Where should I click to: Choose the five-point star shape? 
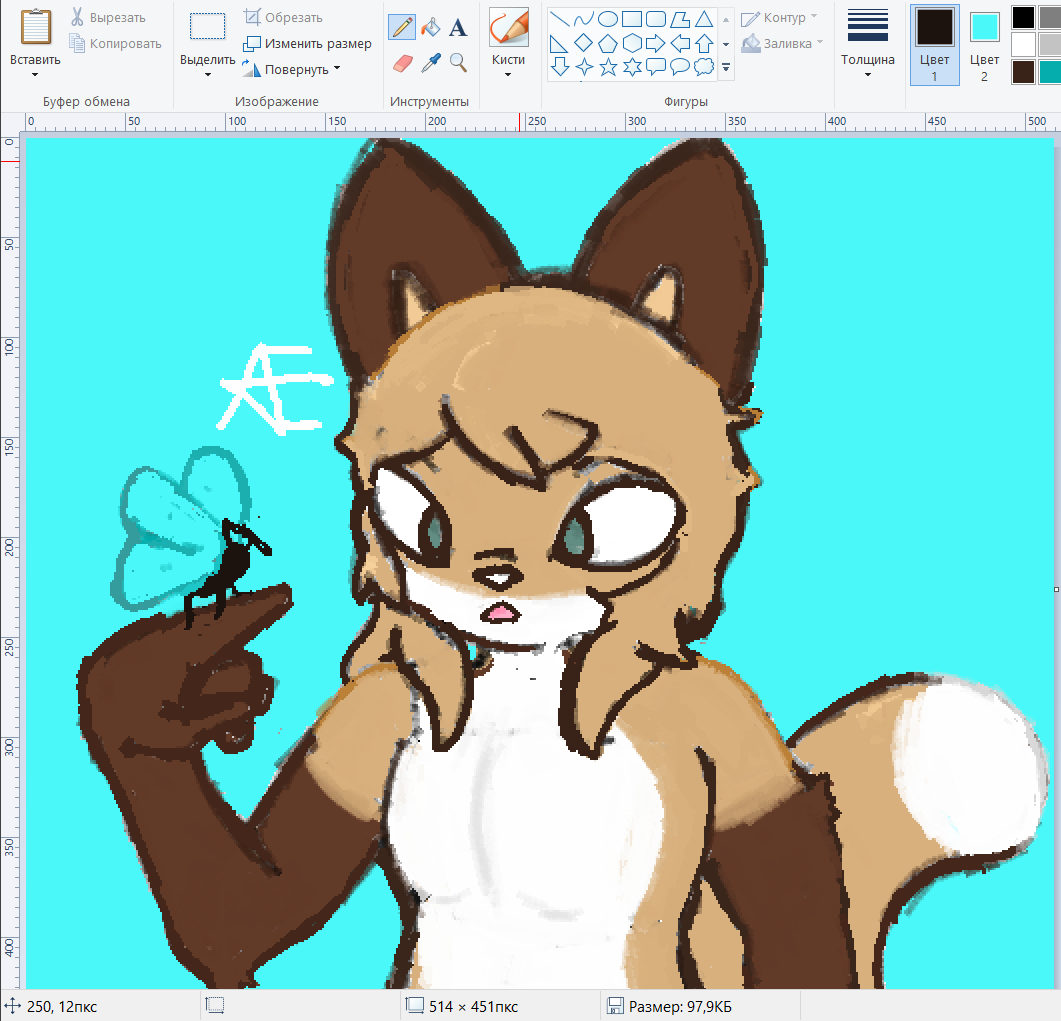point(609,67)
